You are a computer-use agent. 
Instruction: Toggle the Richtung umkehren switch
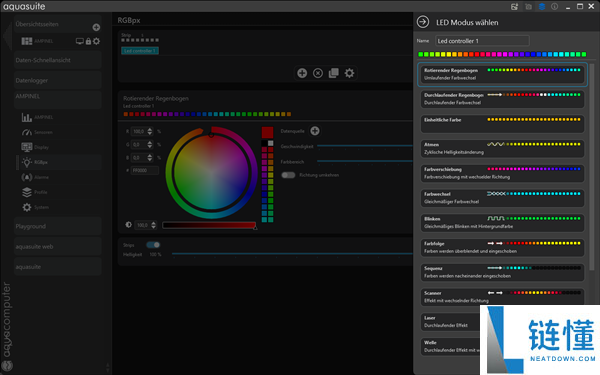(288, 175)
